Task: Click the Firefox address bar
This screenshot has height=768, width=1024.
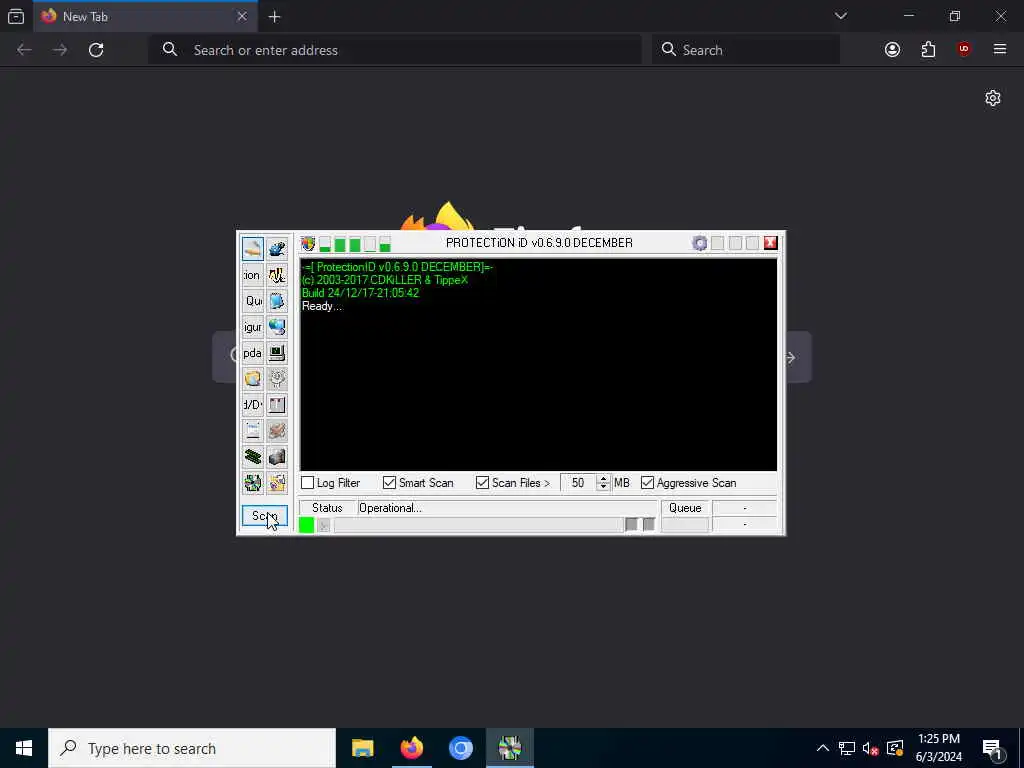Action: 395,50
